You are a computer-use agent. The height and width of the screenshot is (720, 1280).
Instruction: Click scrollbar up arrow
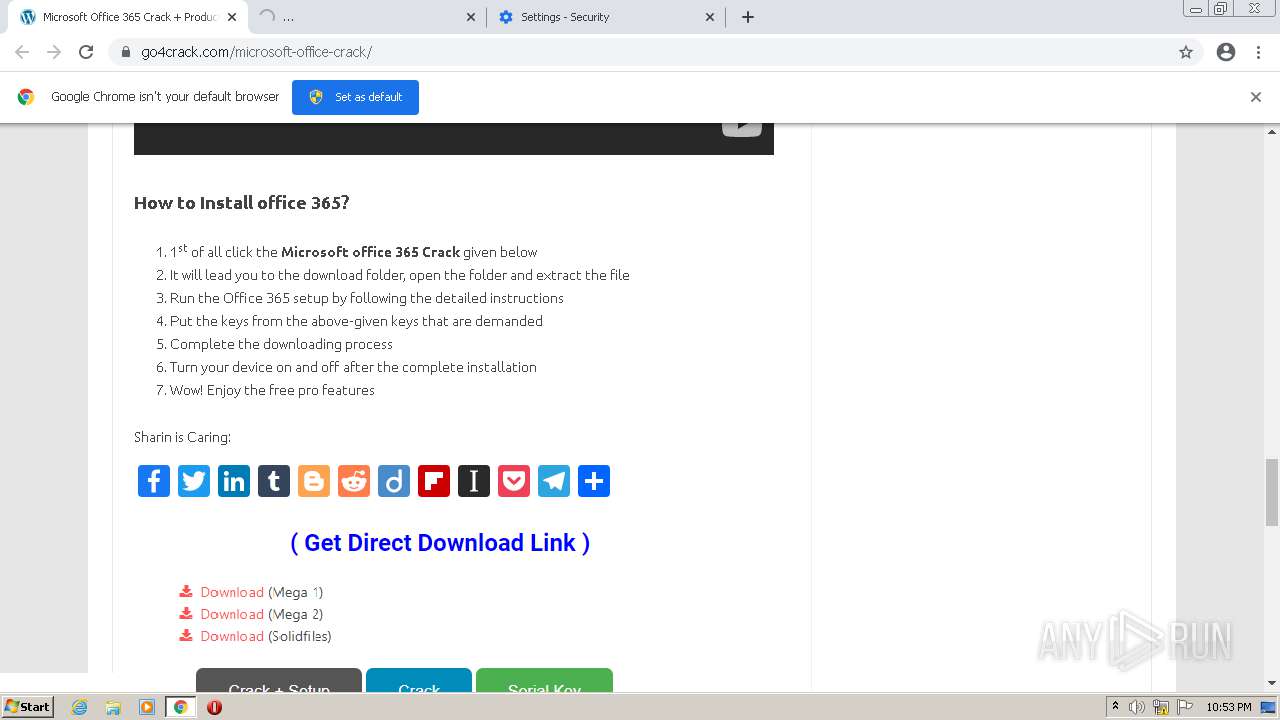[1272, 131]
